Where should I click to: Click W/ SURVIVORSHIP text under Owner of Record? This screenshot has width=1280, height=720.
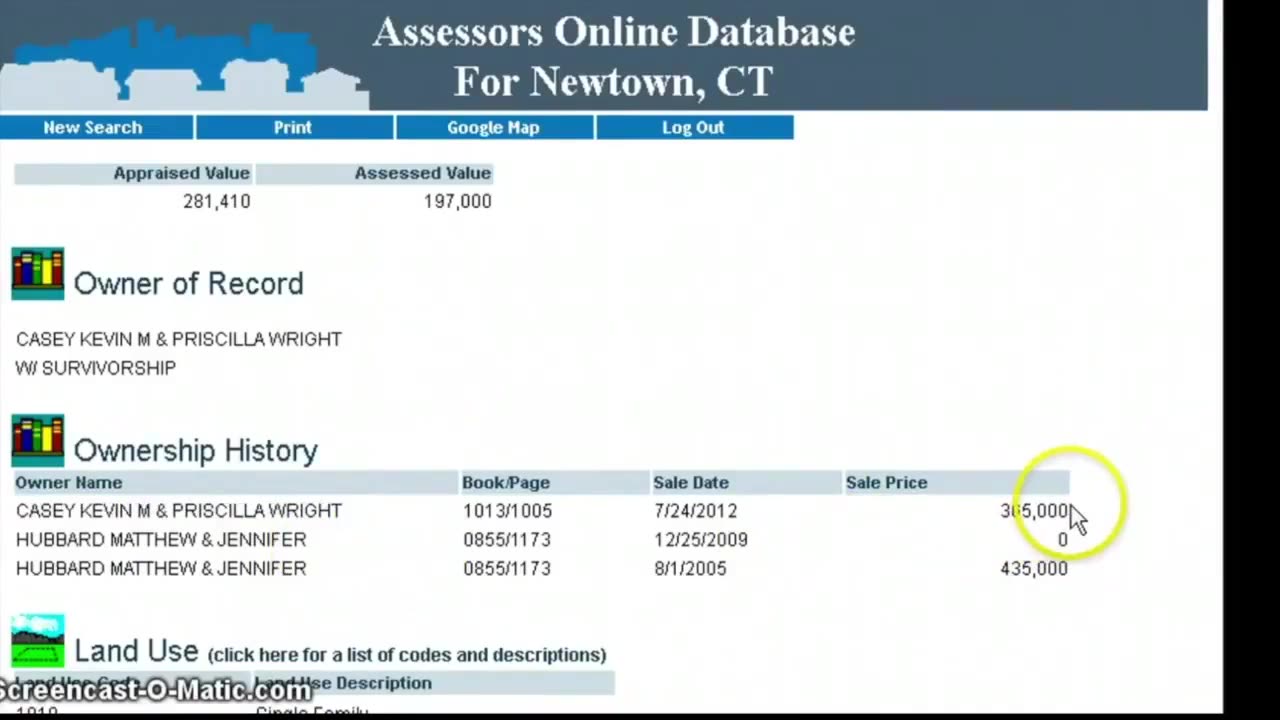pyautogui.click(x=96, y=368)
